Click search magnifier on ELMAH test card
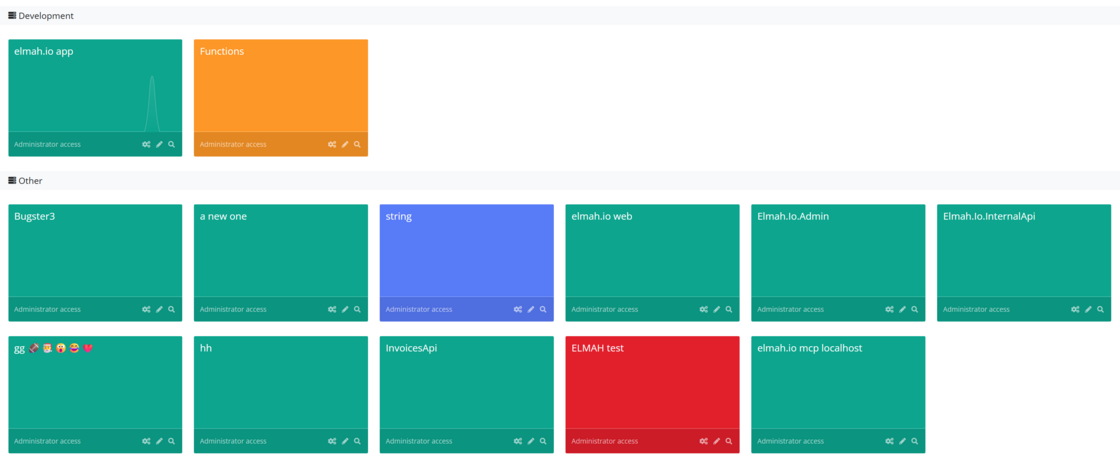The image size is (1120, 467). click(729, 441)
